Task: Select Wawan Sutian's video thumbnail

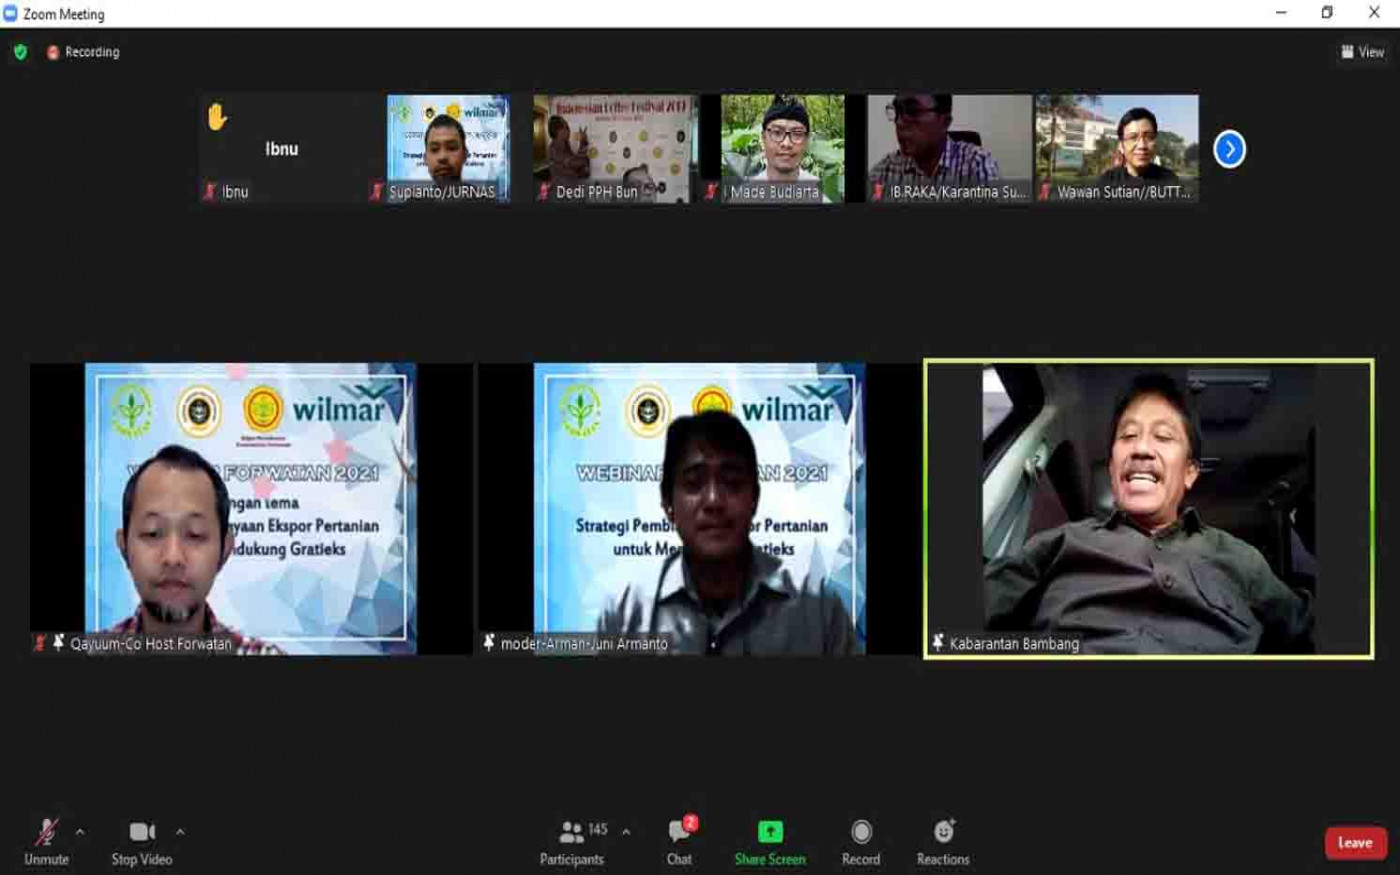Action: 1117,149
